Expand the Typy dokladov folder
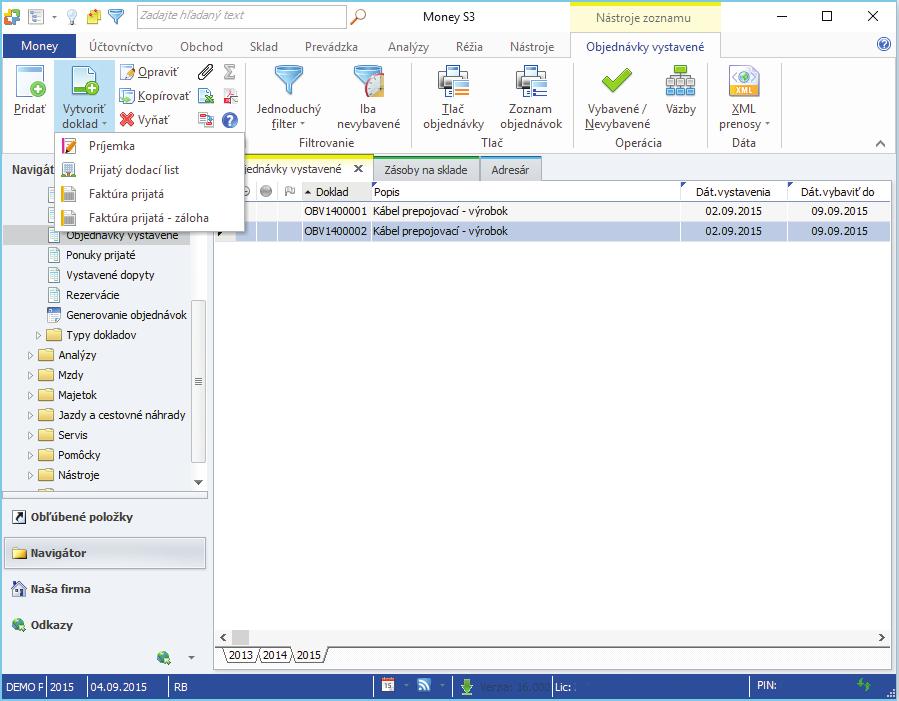The width and height of the screenshot is (899, 701). 38,335
